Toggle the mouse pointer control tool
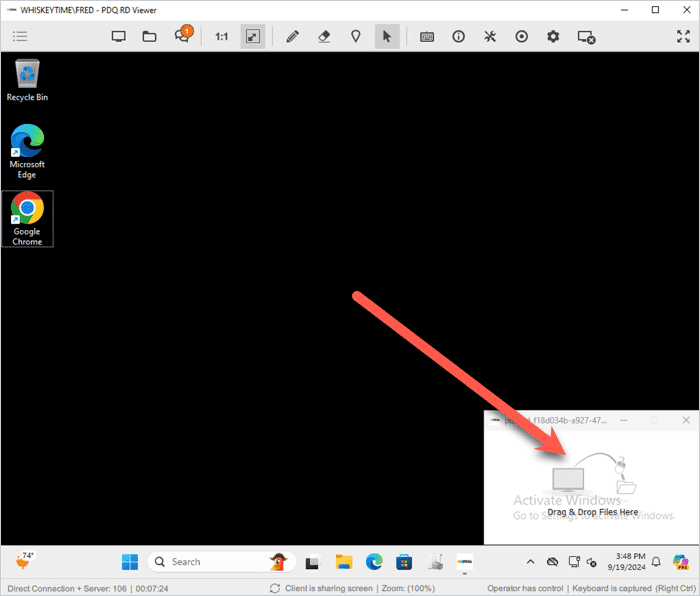 pos(387,36)
